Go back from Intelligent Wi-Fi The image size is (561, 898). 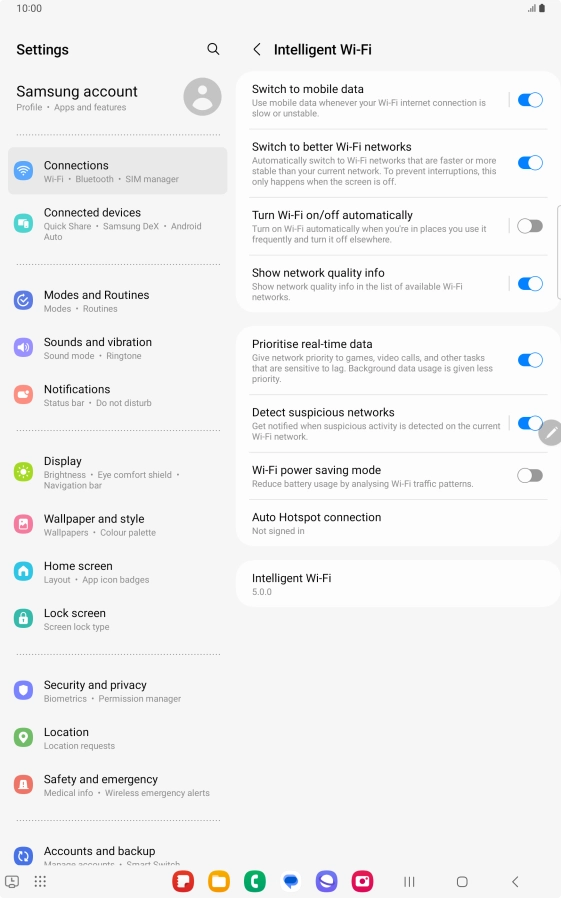[257, 50]
